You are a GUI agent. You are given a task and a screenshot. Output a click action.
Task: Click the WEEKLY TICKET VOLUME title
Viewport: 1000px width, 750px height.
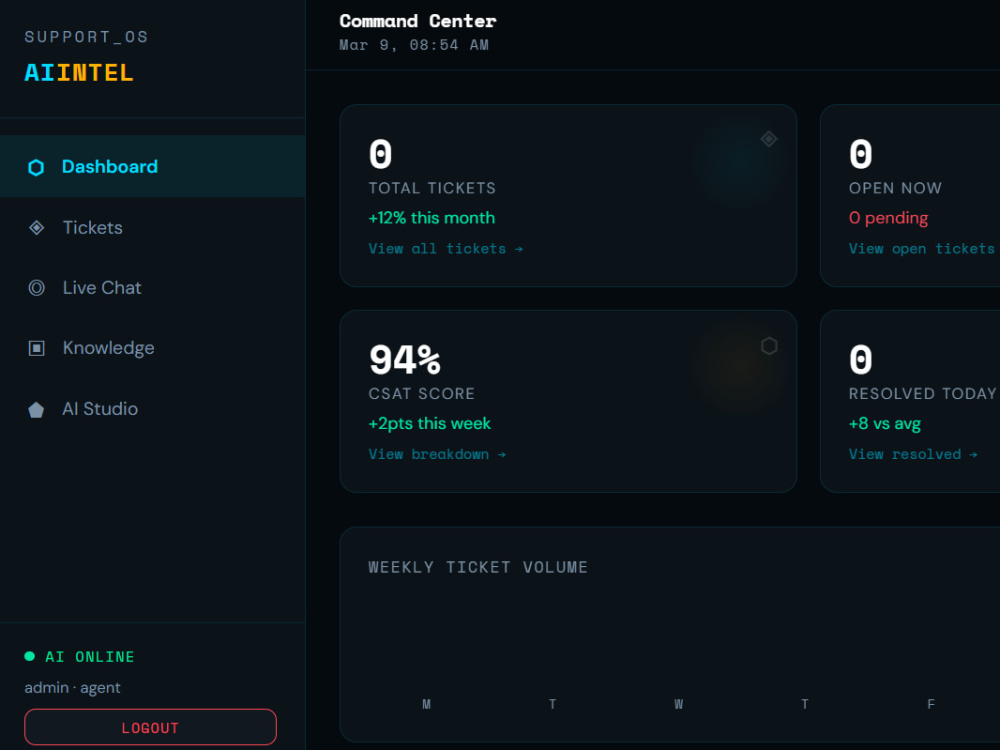coord(478,567)
